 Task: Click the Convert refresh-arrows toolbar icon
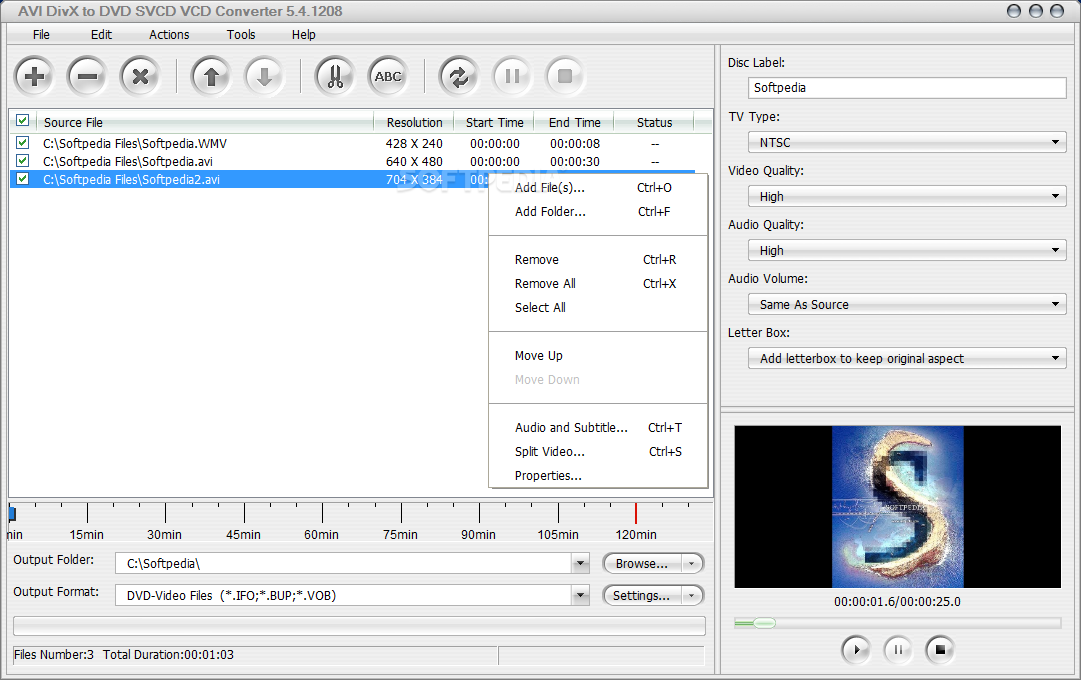(x=459, y=76)
